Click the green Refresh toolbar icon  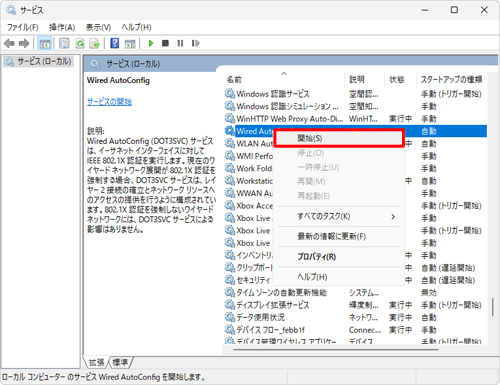pyautogui.click(x=80, y=43)
